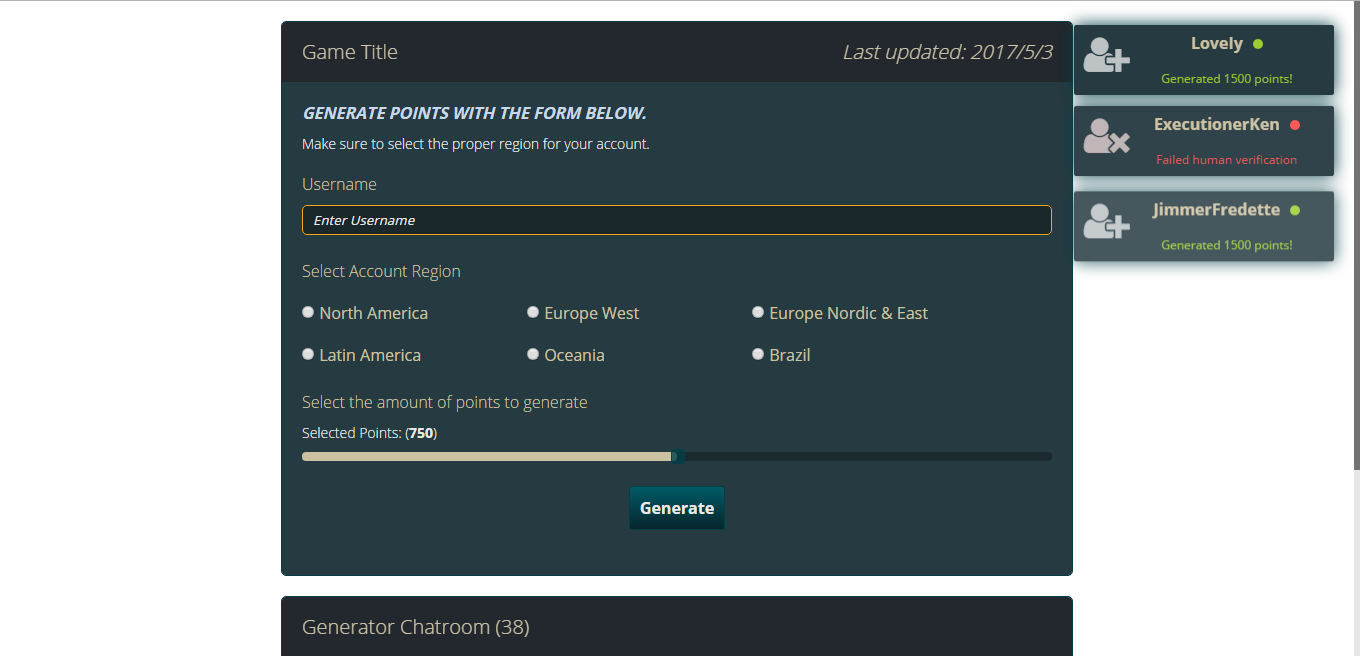Screen dimensions: 1360x656
Task: Click the JimmerFredette username notification
Action: 1217,210
